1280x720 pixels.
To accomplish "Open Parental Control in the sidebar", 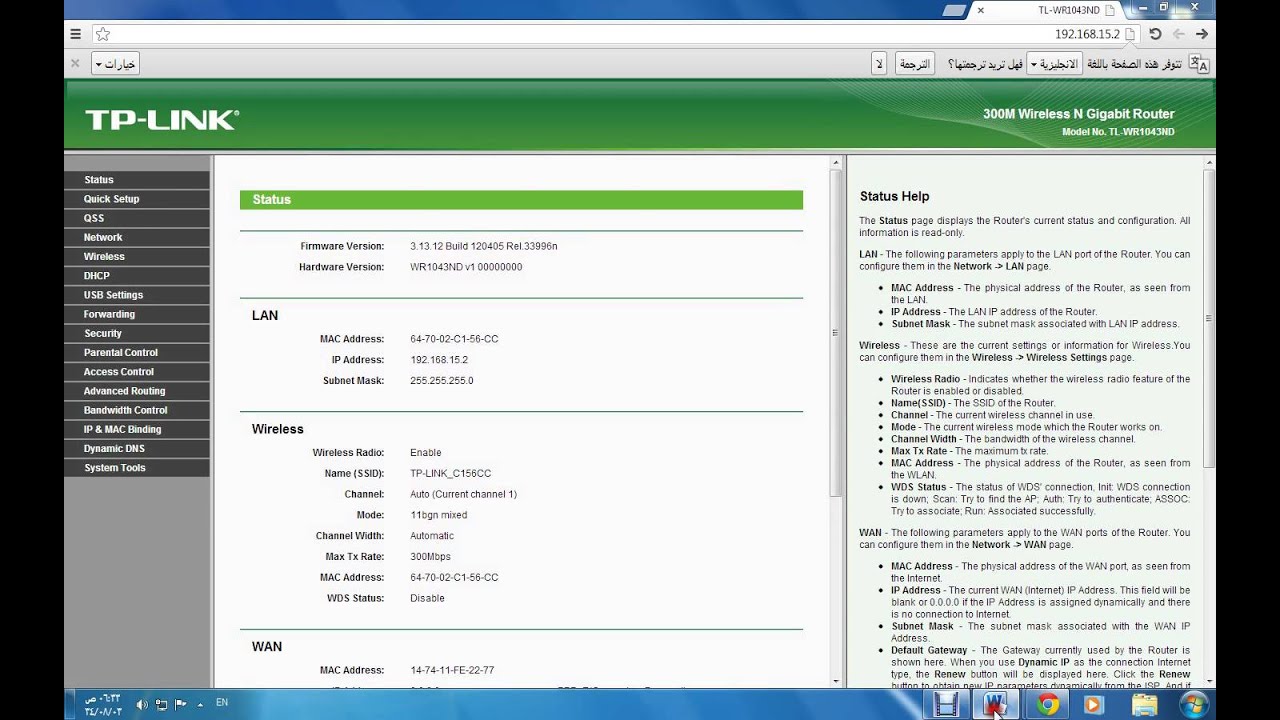I will pyautogui.click(x=137, y=353).
